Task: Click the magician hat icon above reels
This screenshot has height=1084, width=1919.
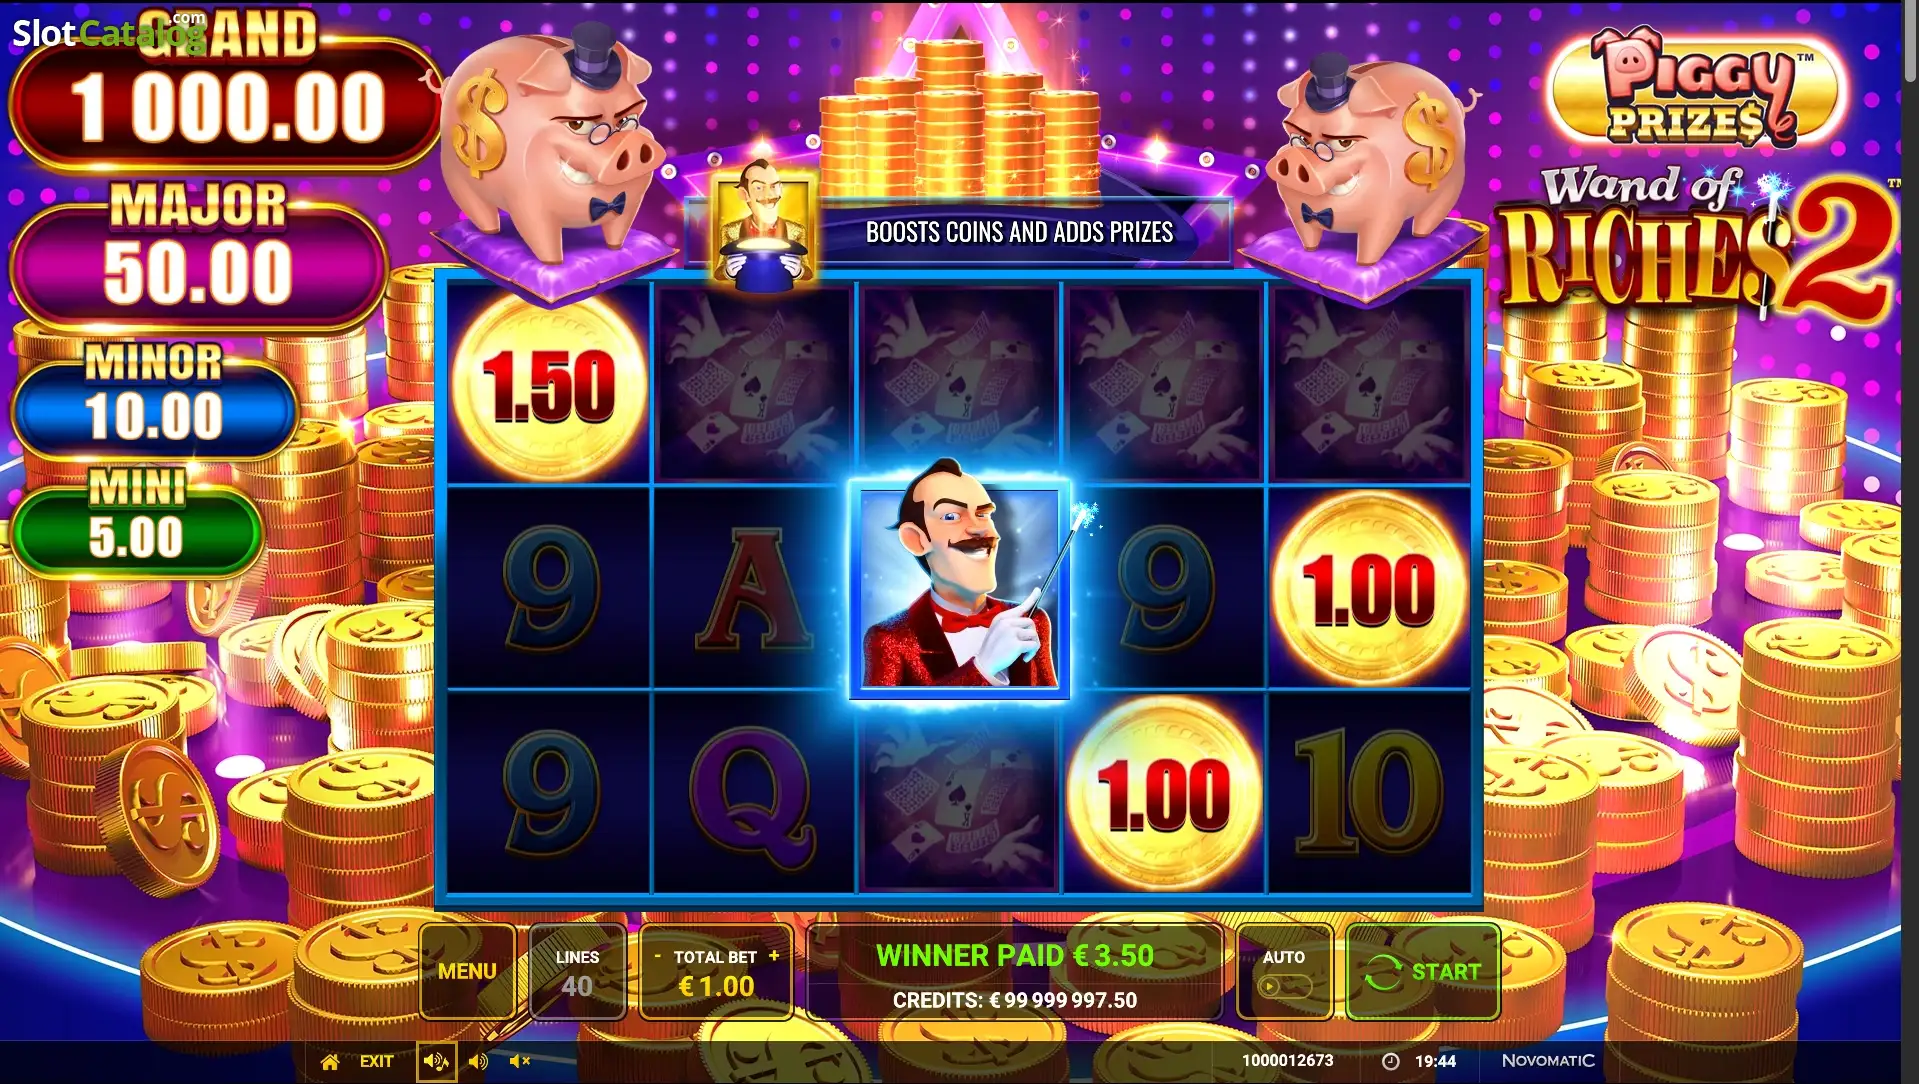Action: click(763, 226)
